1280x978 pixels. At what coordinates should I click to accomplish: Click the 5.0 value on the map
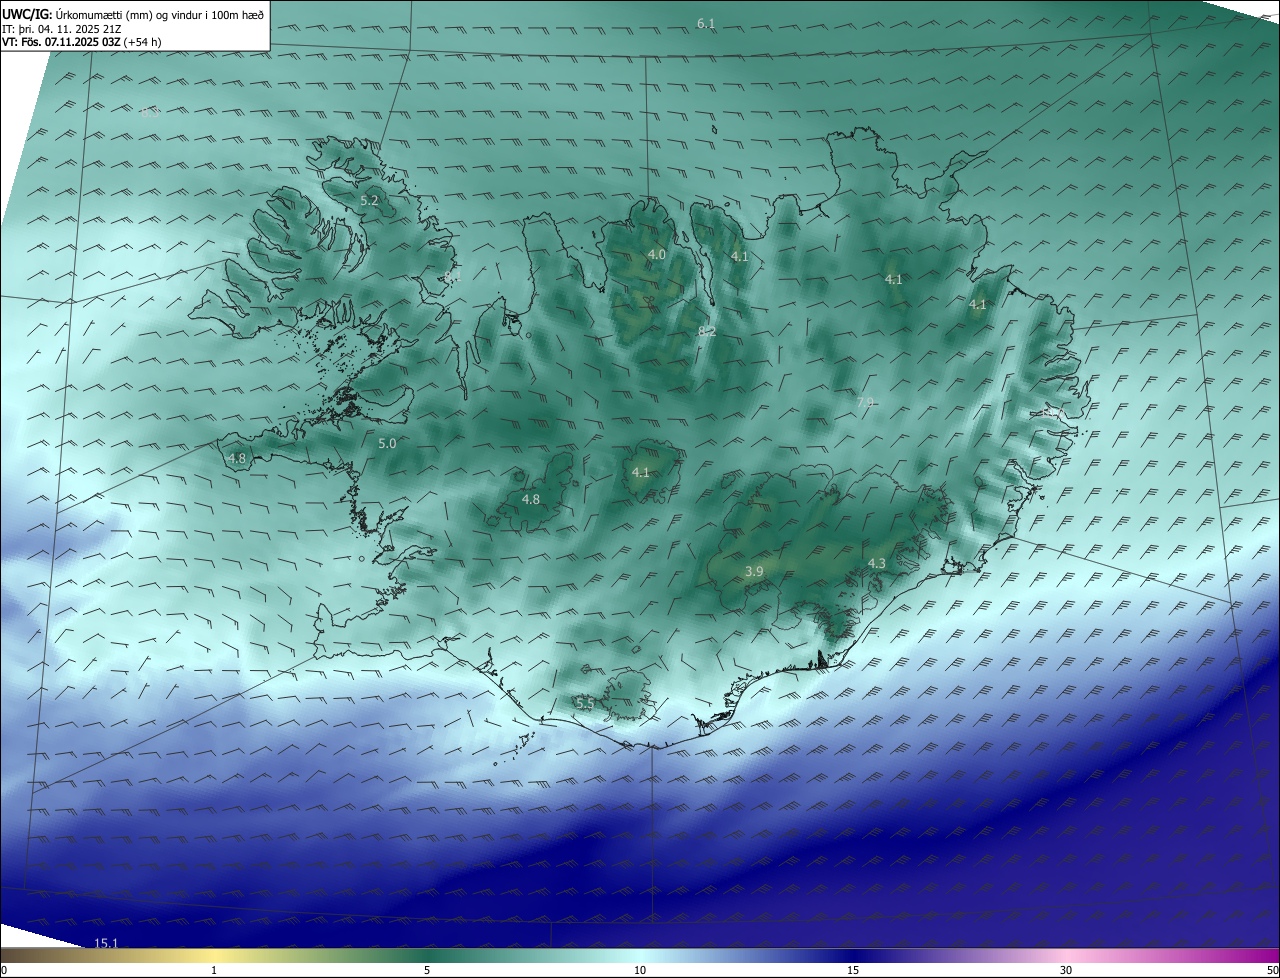387,443
